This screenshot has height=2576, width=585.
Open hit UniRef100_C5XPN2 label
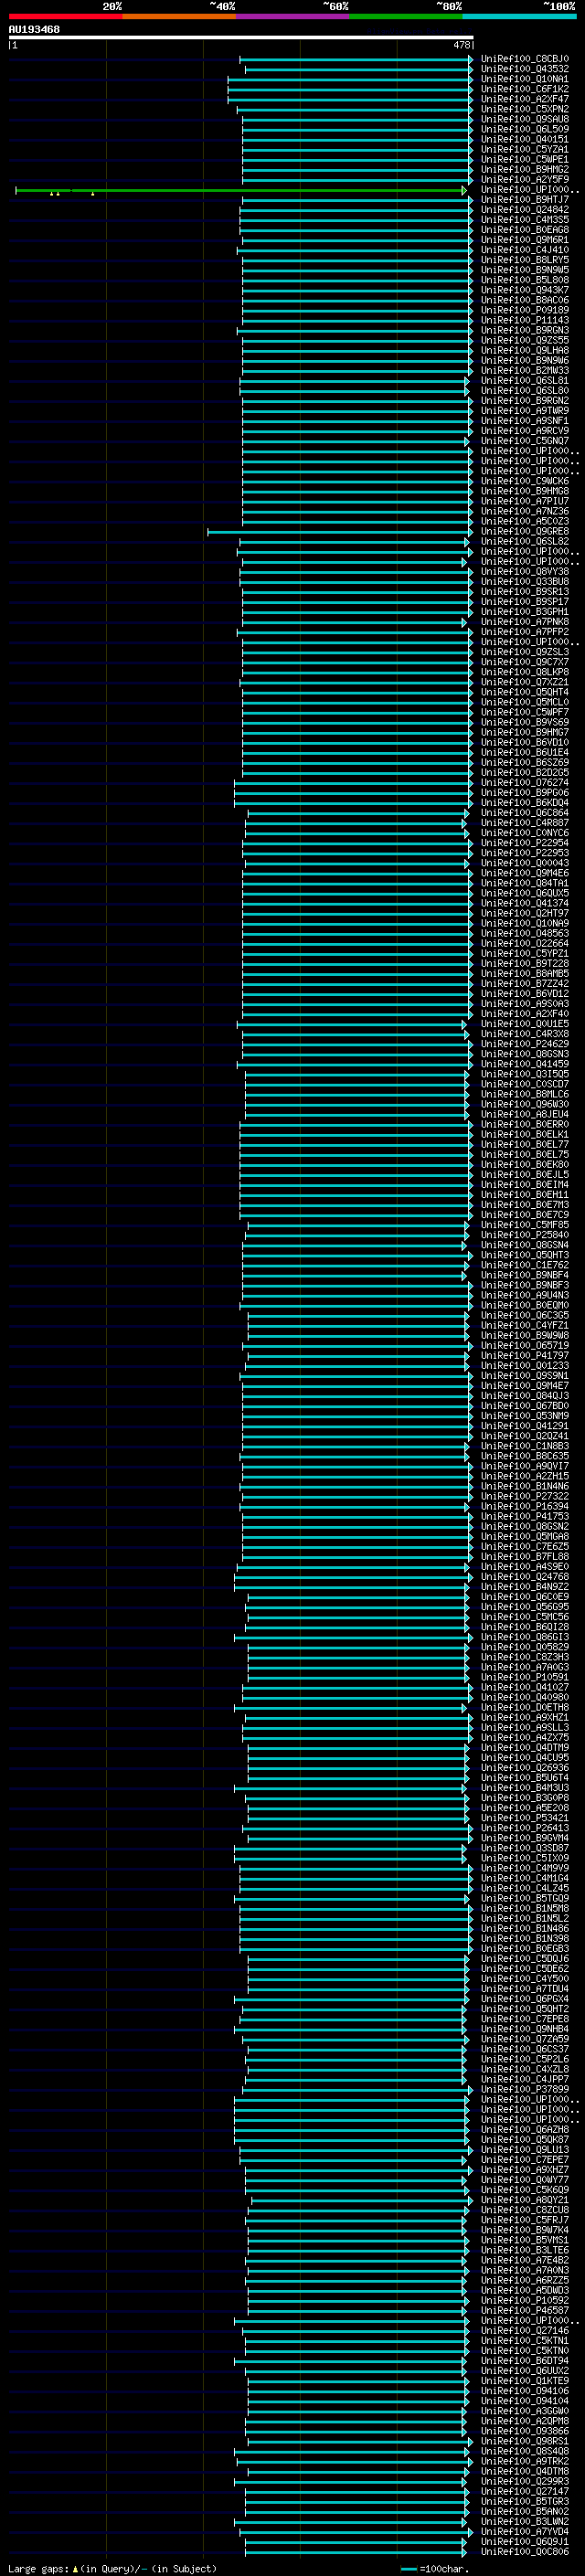[524, 109]
